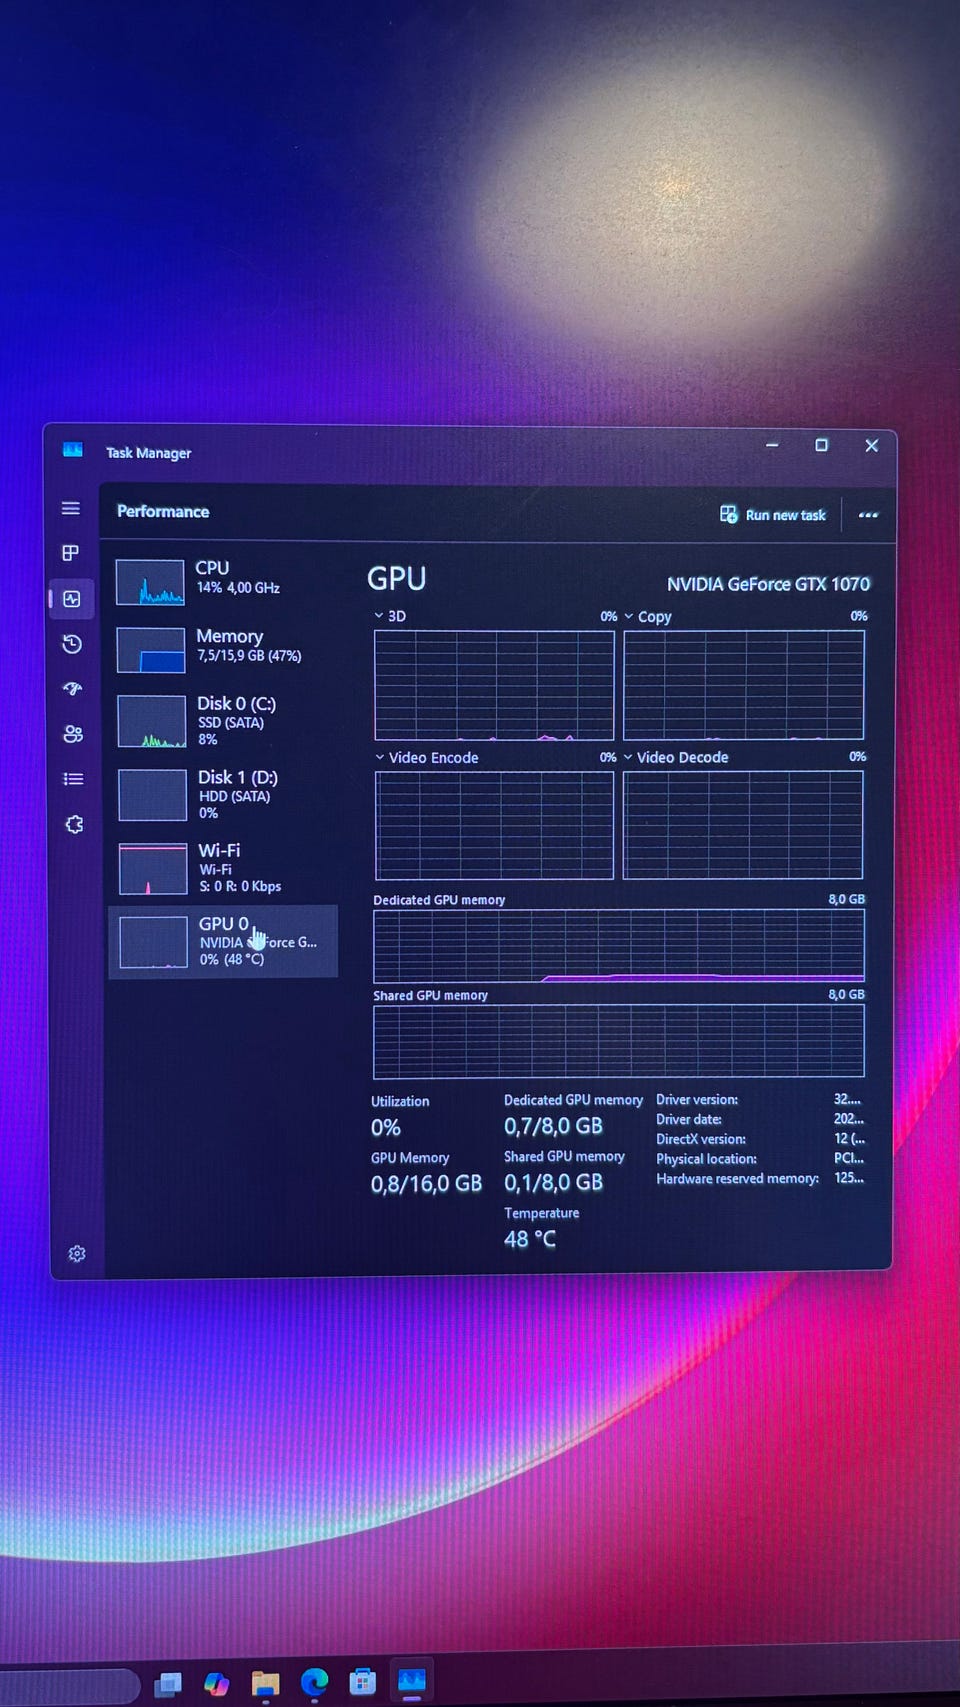Open File Explorer from the taskbar
960x1707 pixels.
(265, 1684)
